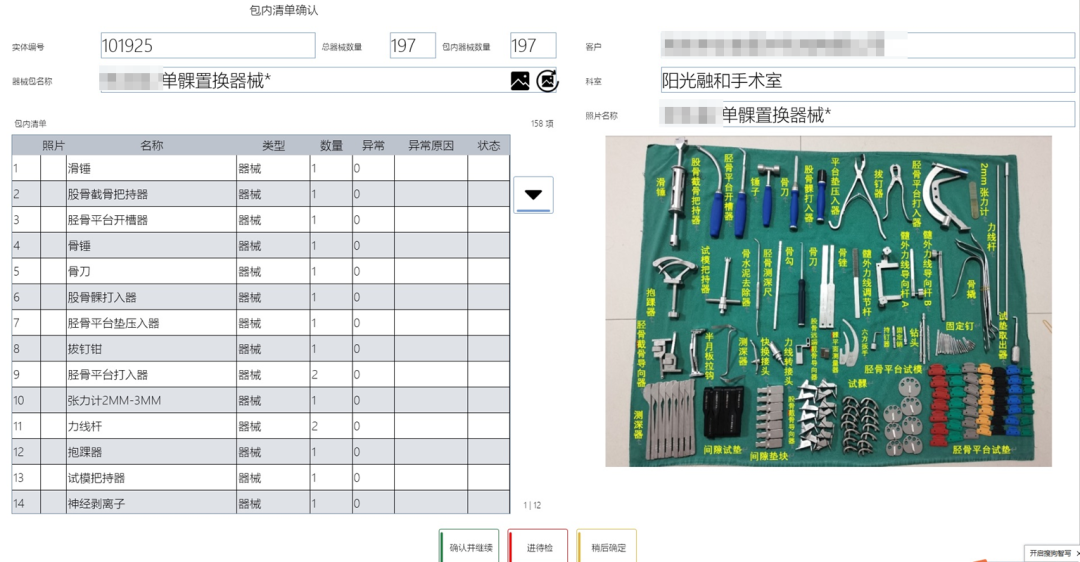The width and height of the screenshot is (1080, 562).
Task: Click the photo cell of the 滑锤 row
Action: tap(53, 169)
